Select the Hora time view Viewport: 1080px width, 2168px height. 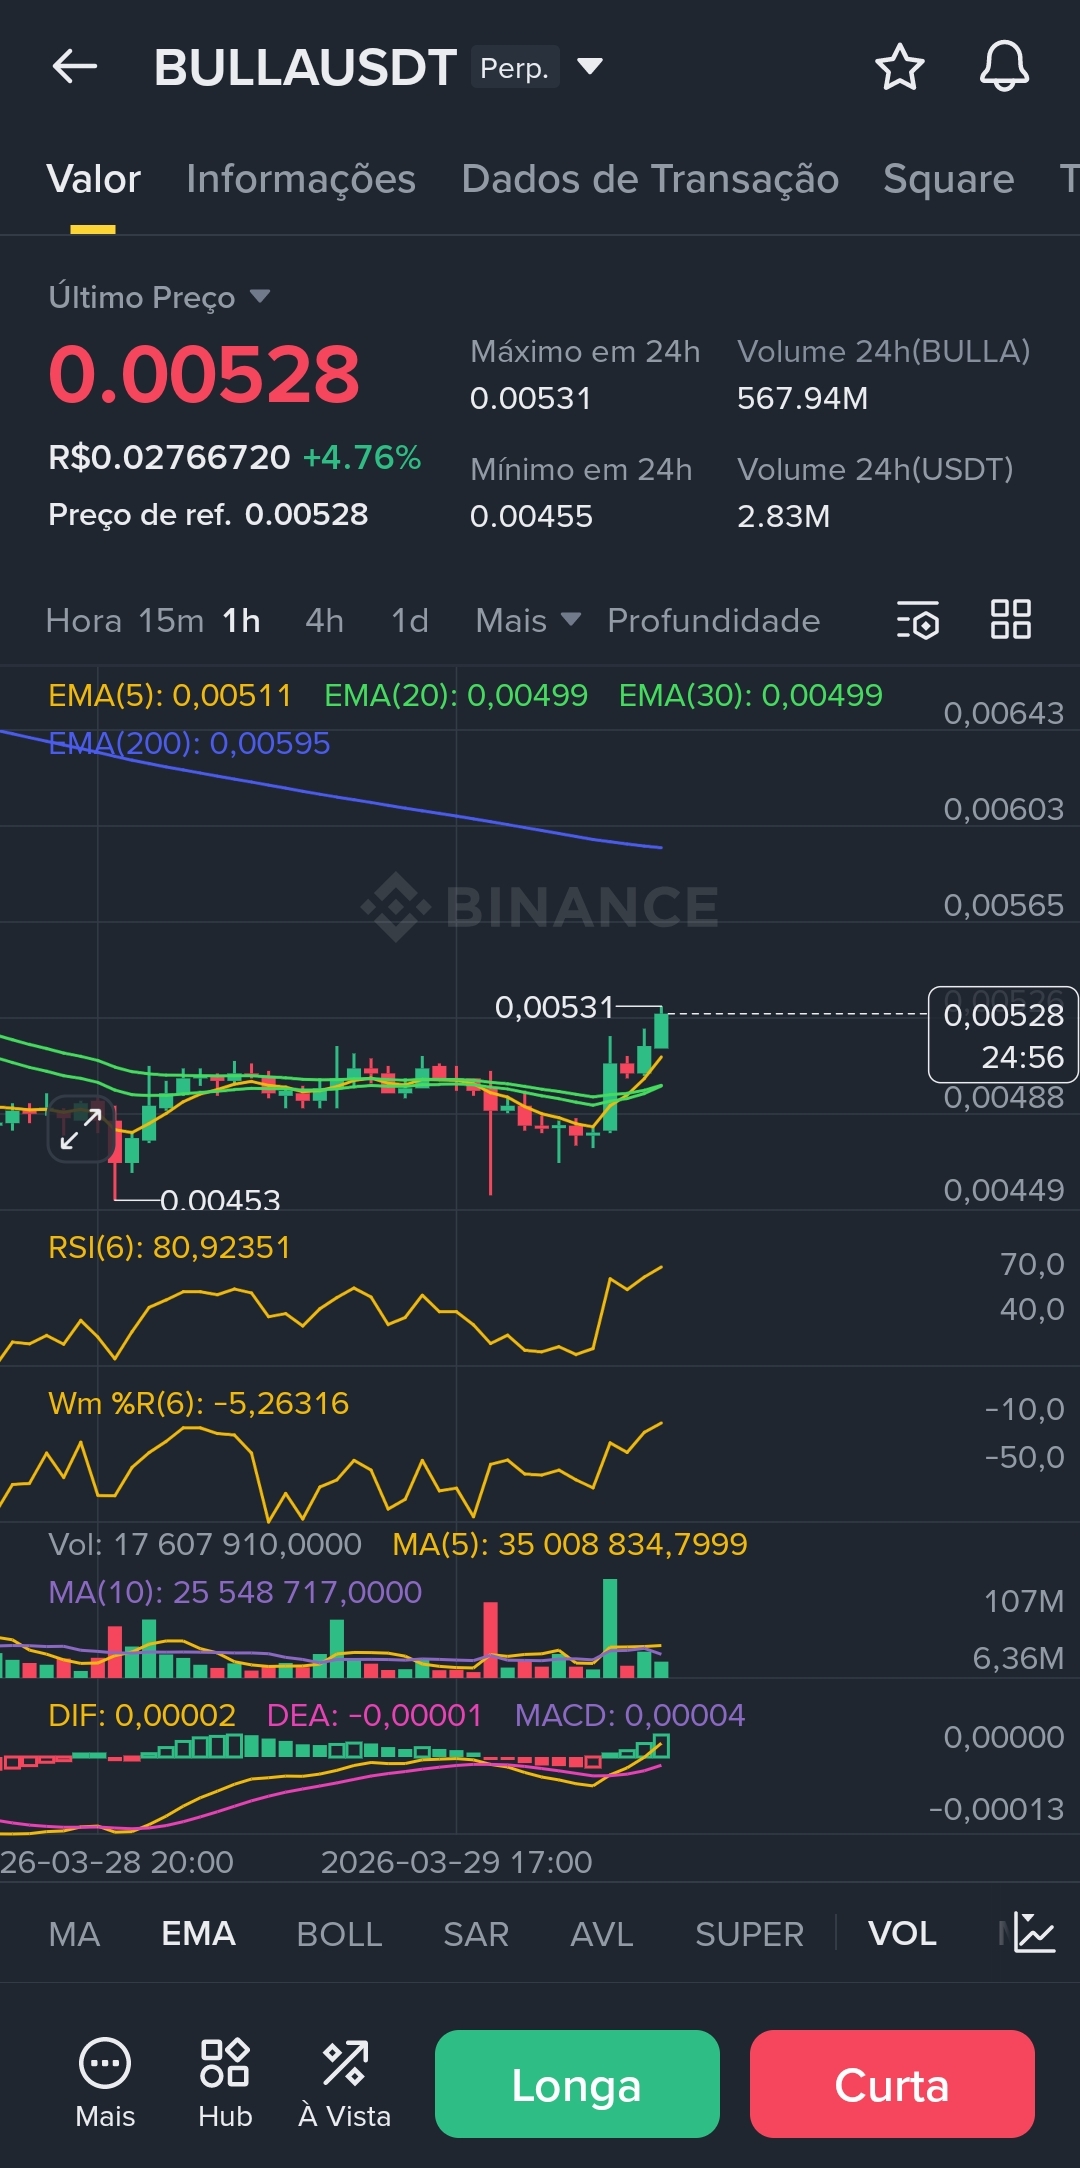[84, 620]
